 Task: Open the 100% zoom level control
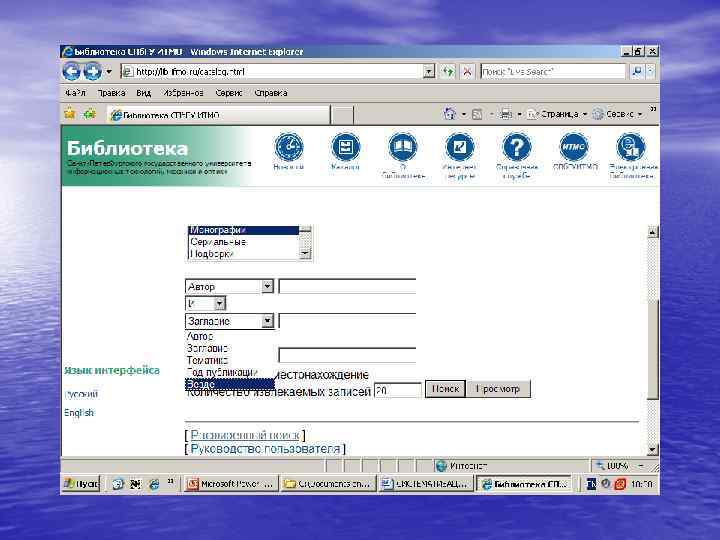(x=620, y=466)
